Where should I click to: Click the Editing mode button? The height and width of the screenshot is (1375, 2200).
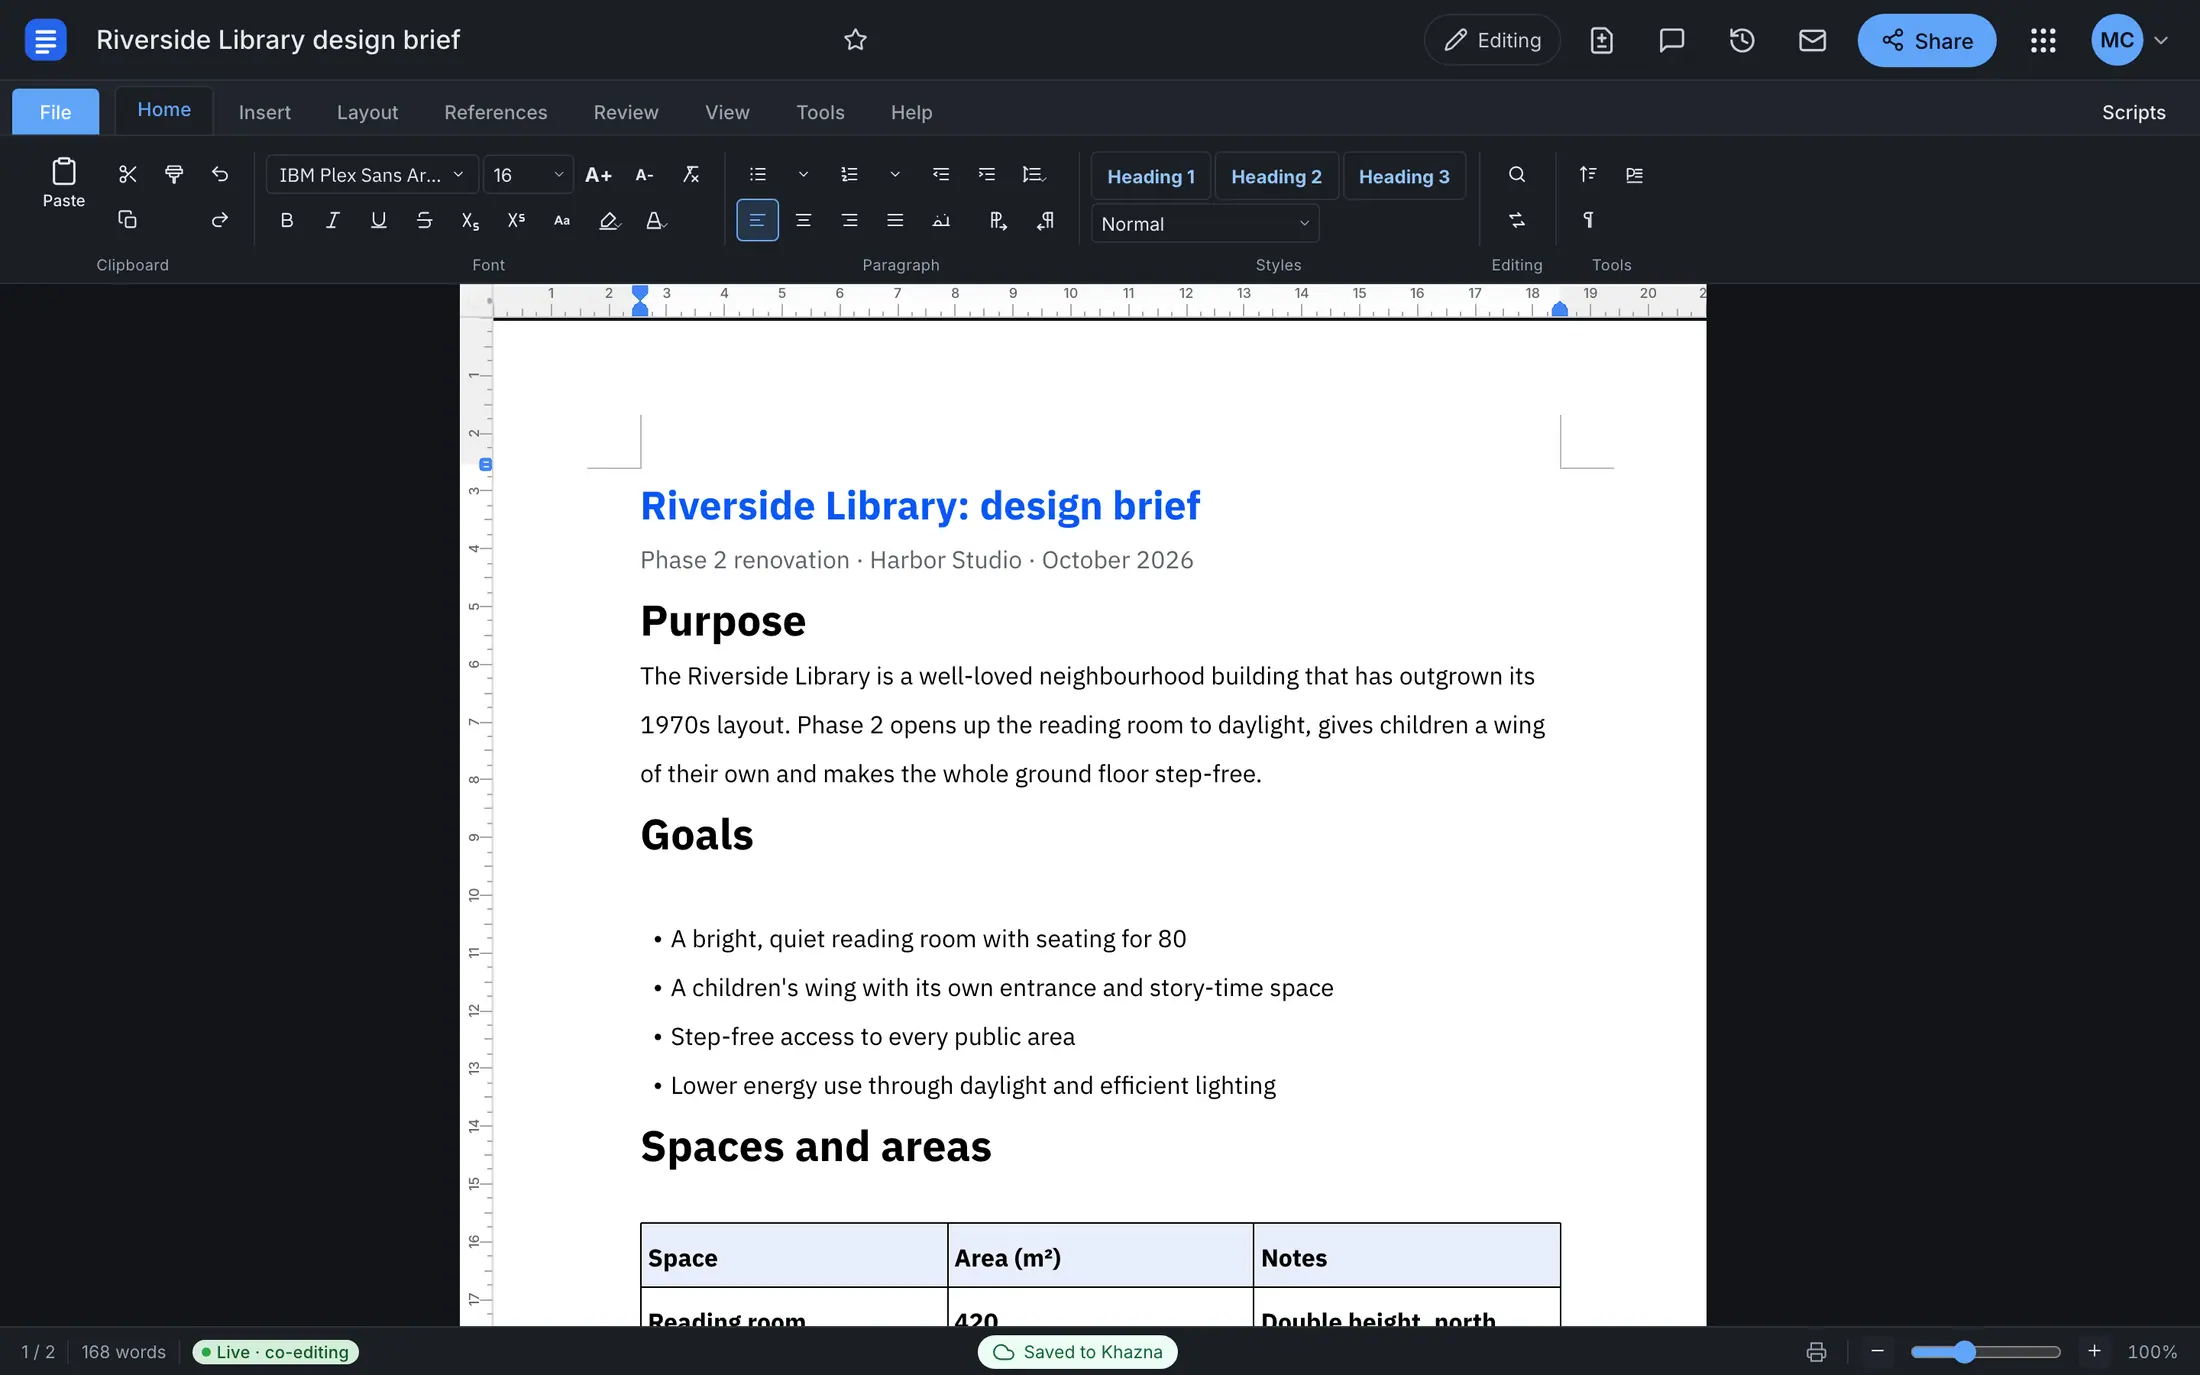[x=1491, y=40]
